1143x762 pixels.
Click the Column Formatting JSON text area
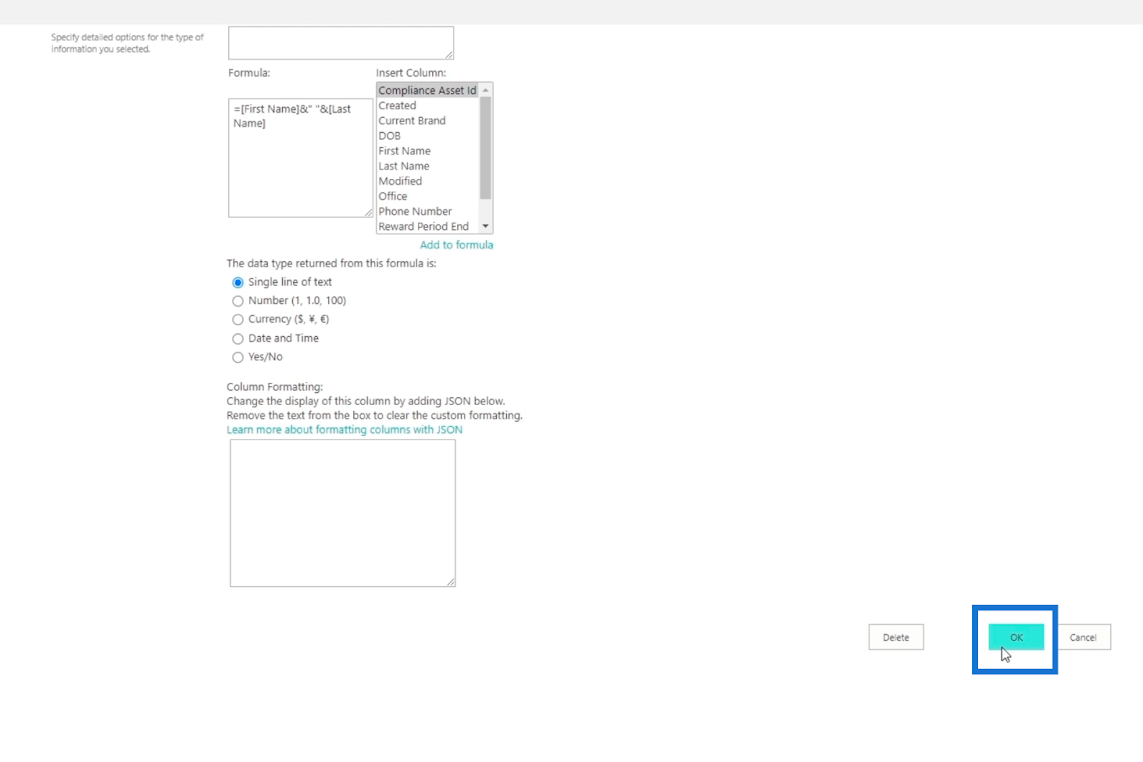pos(343,513)
